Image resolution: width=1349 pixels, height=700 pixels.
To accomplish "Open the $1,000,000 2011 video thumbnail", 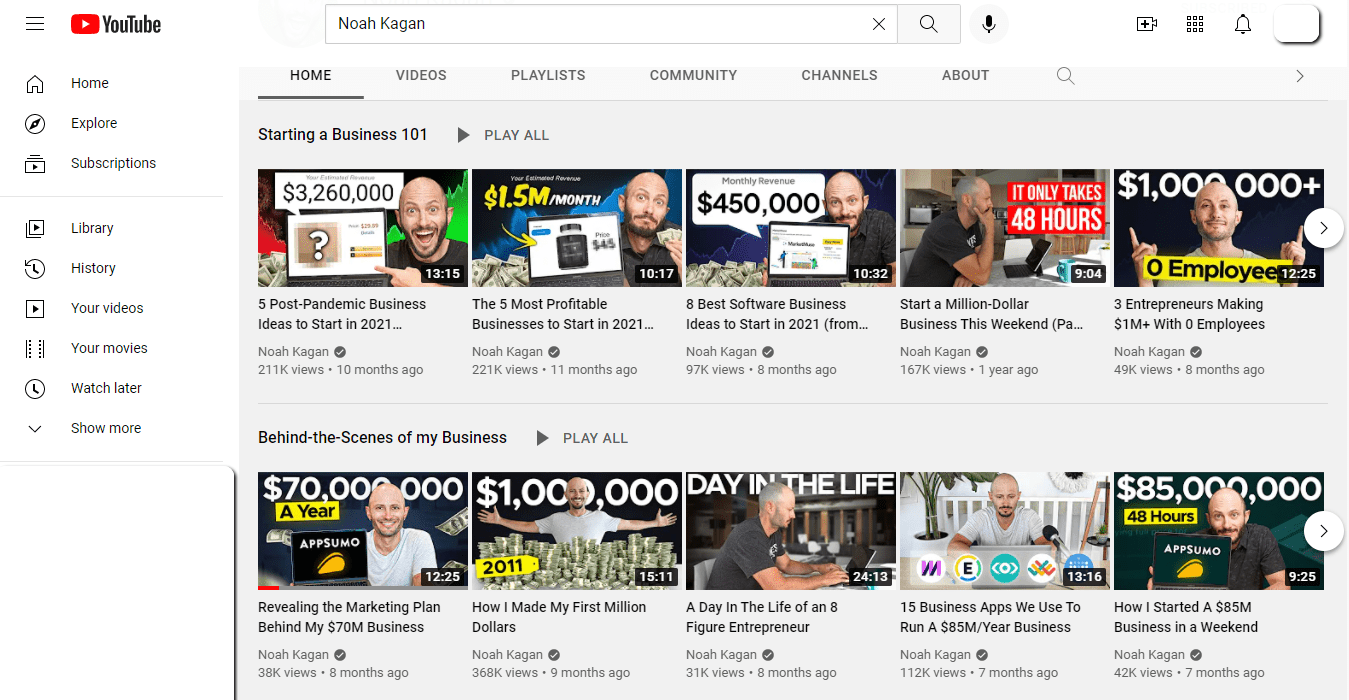I will (577, 531).
